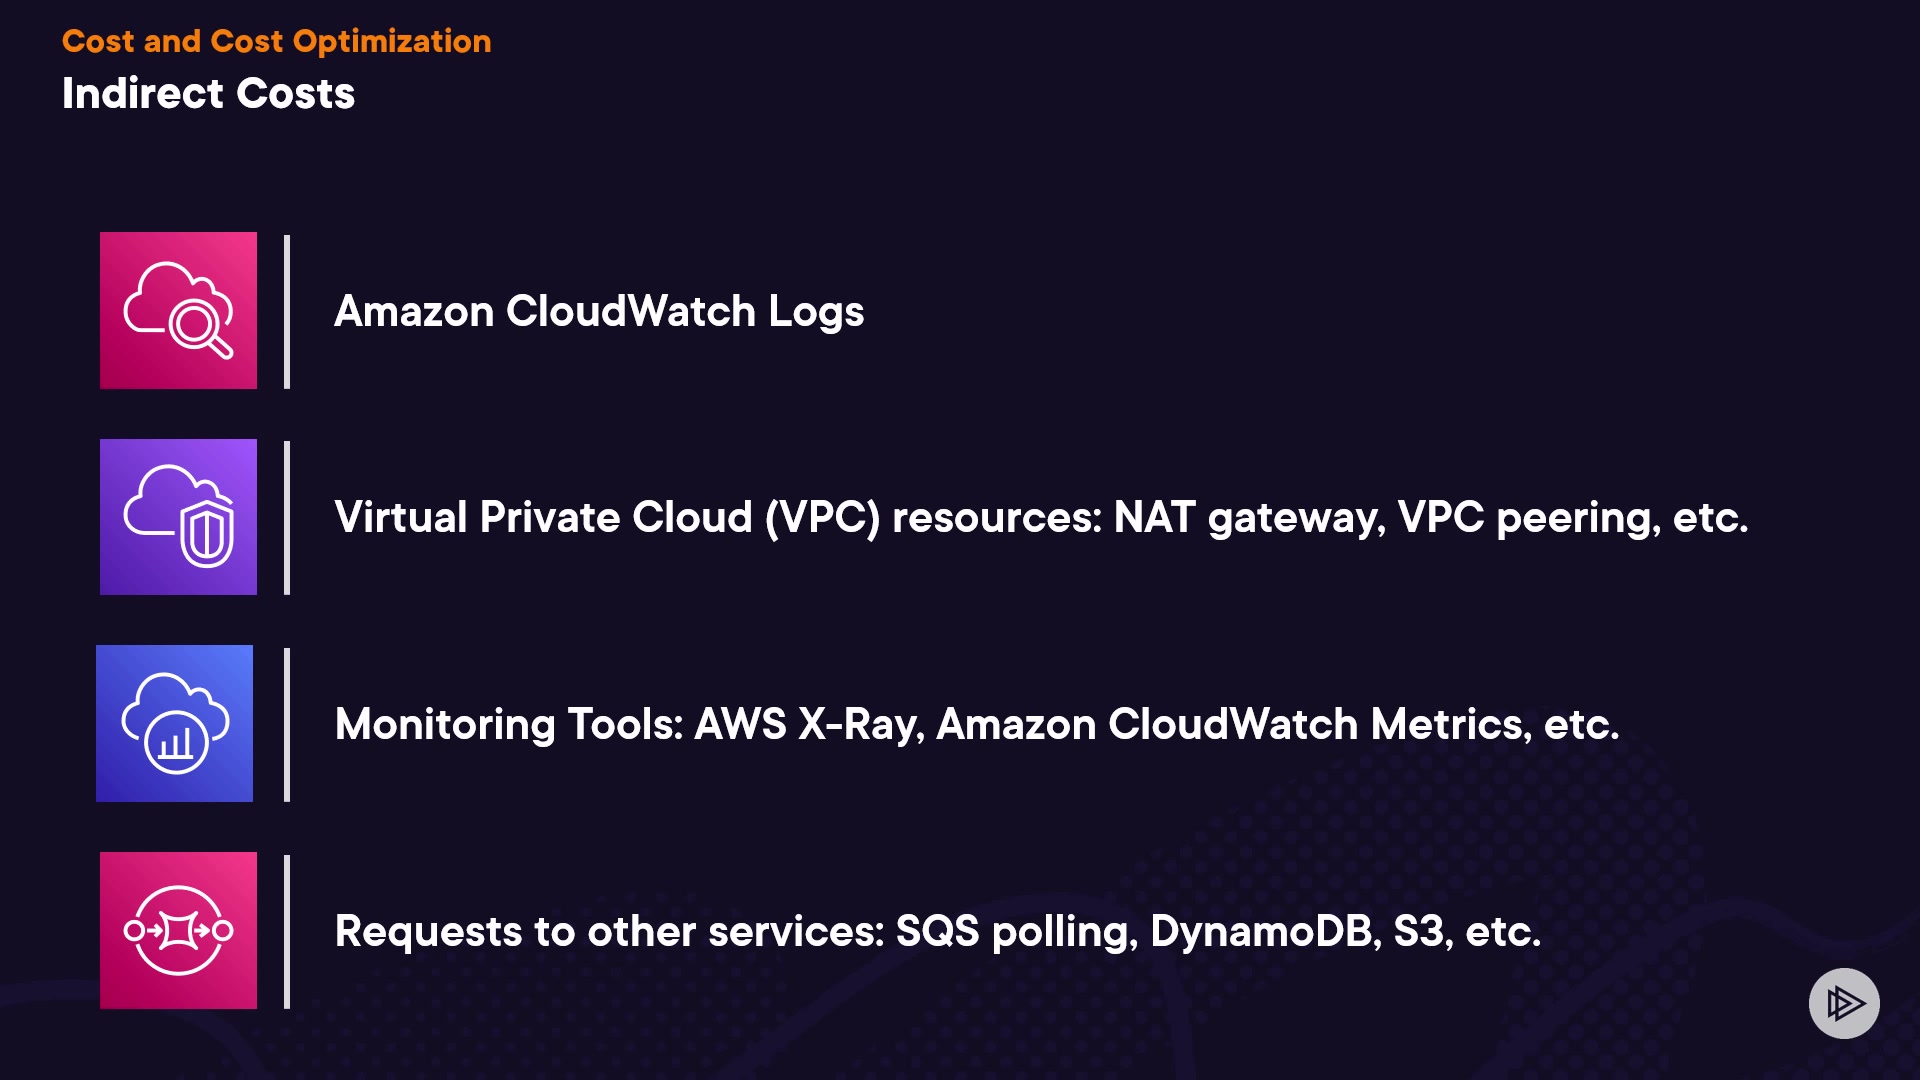
Task: Click the 'Requests to other services:' label
Action: point(609,931)
